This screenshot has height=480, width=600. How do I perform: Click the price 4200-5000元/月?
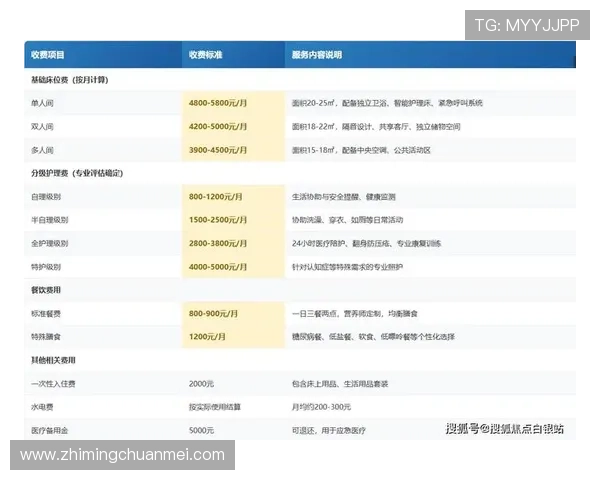pos(218,127)
